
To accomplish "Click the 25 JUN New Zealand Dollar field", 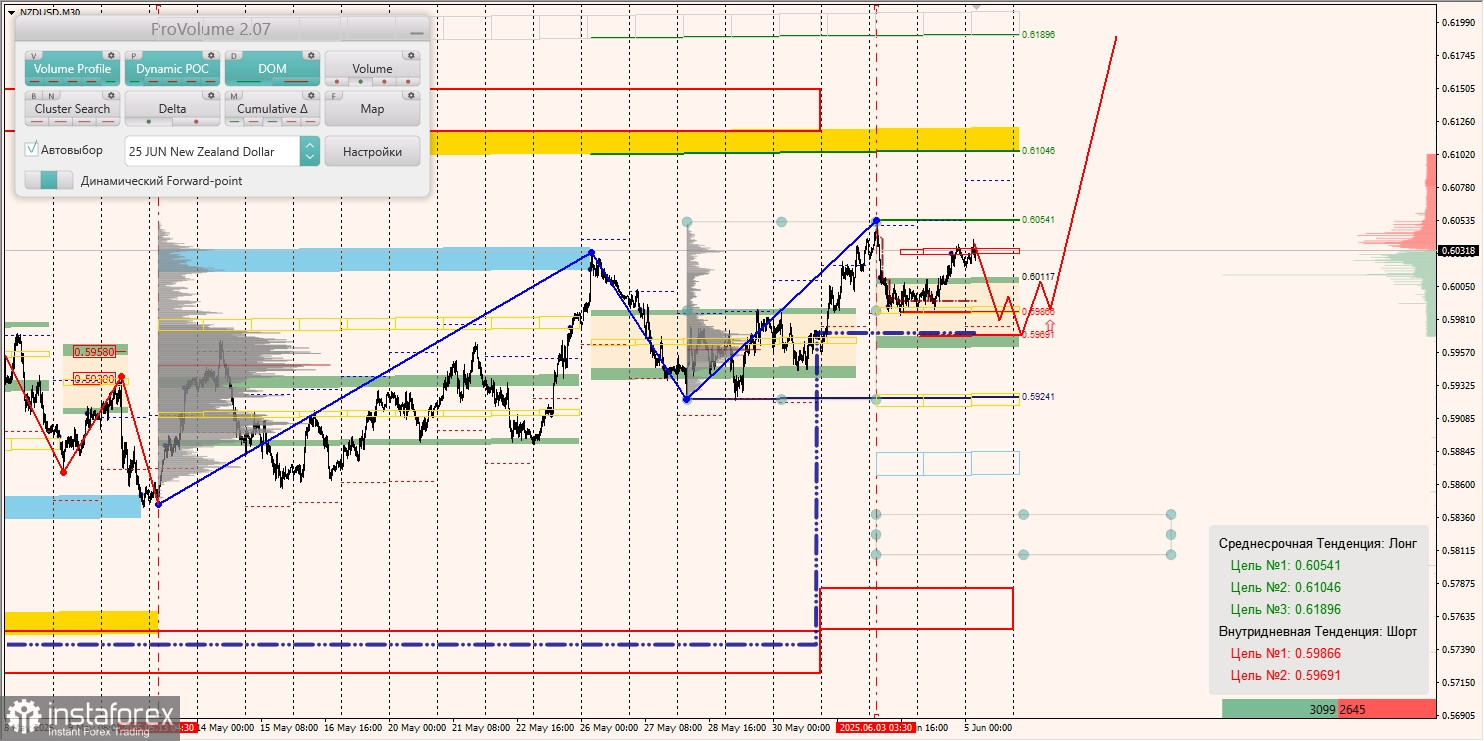I will tap(212, 151).
